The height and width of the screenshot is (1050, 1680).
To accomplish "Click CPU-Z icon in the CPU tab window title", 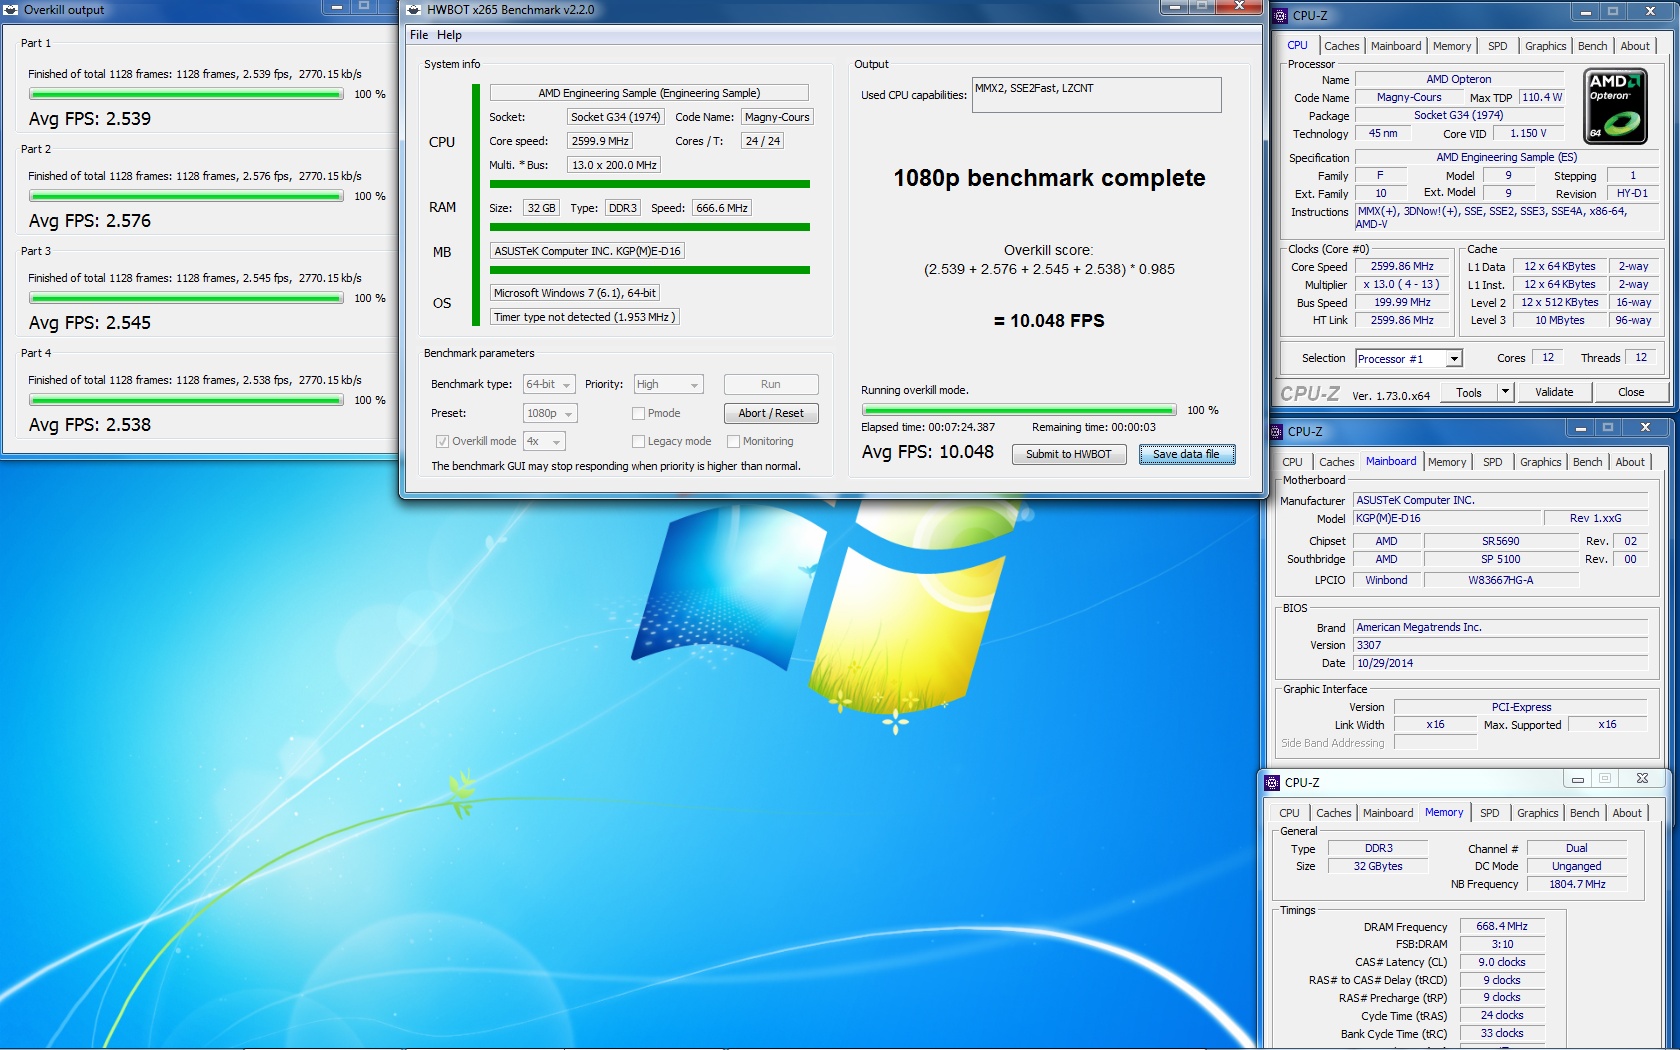I will (x=1281, y=15).
